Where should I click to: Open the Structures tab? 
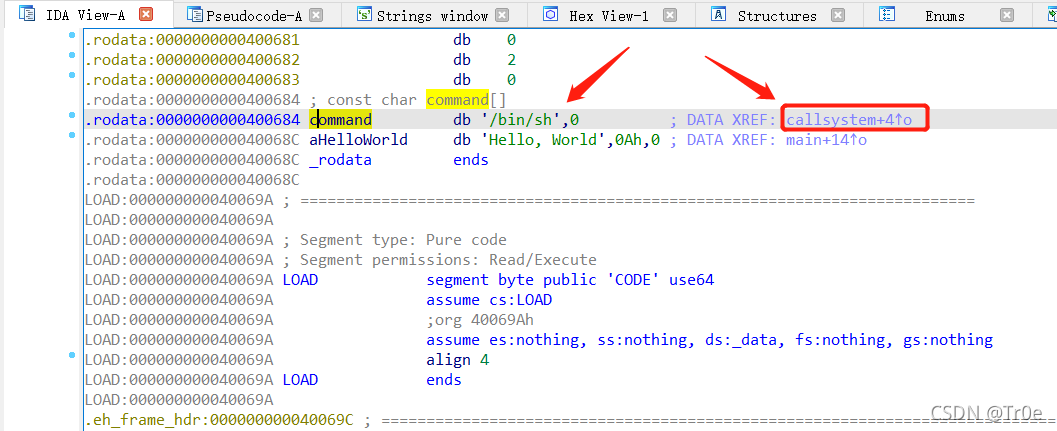pyautogui.click(x=777, y=16)
